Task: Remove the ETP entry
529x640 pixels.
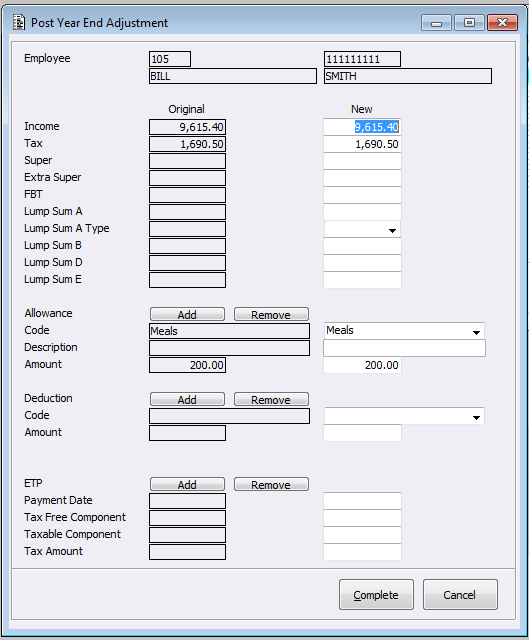Action: point(271,484)
